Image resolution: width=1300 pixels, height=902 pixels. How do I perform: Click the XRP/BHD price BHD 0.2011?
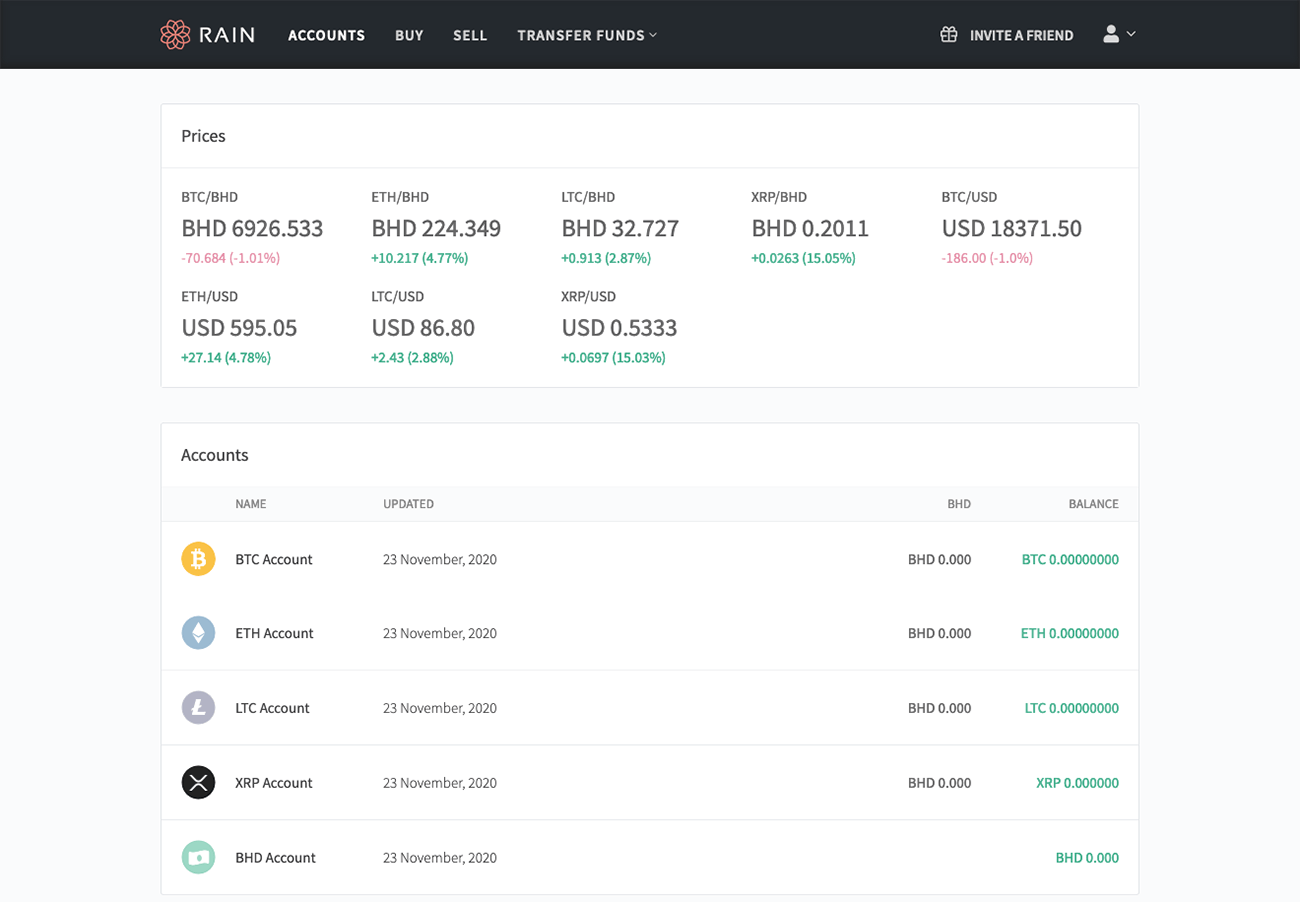click(810, 228)
